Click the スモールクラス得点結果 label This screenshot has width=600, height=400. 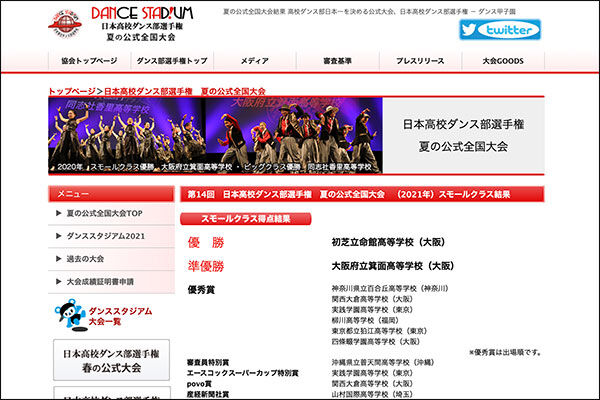click(246, 219)
